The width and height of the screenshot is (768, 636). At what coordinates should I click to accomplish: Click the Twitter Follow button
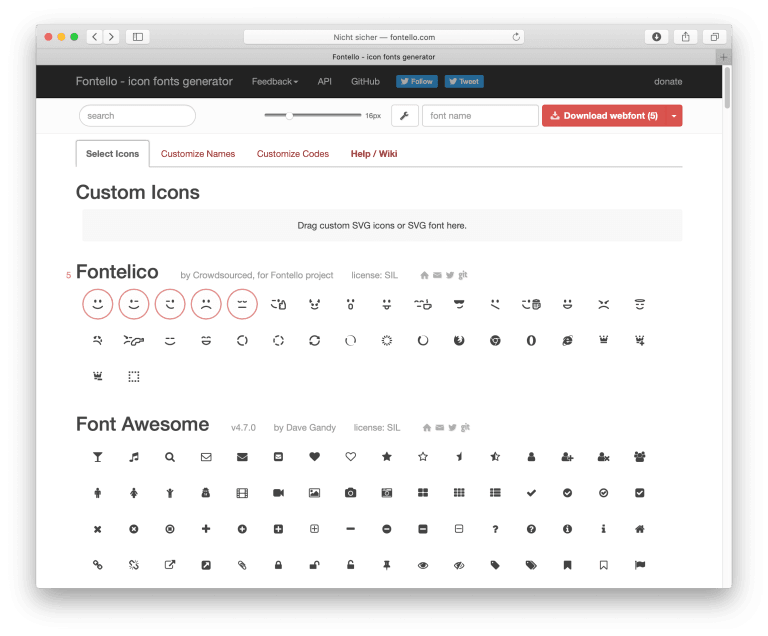coord(417,81)
